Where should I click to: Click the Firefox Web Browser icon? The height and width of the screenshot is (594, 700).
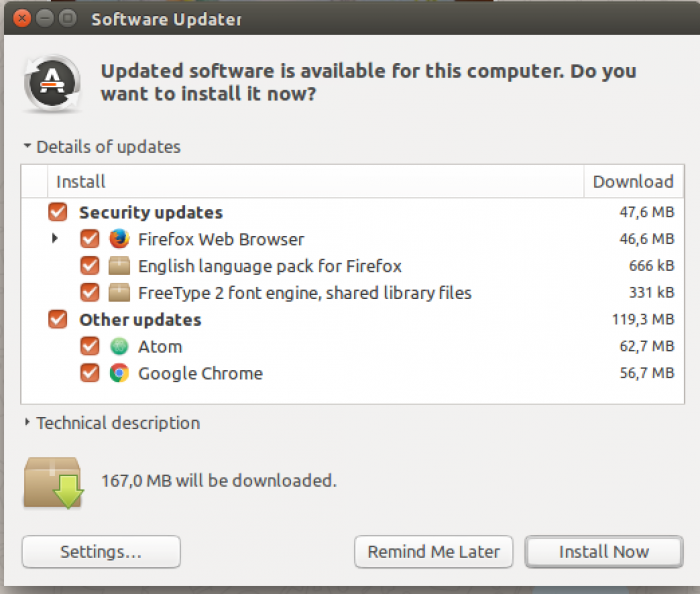pyautogui.click(x=119, y=239)
